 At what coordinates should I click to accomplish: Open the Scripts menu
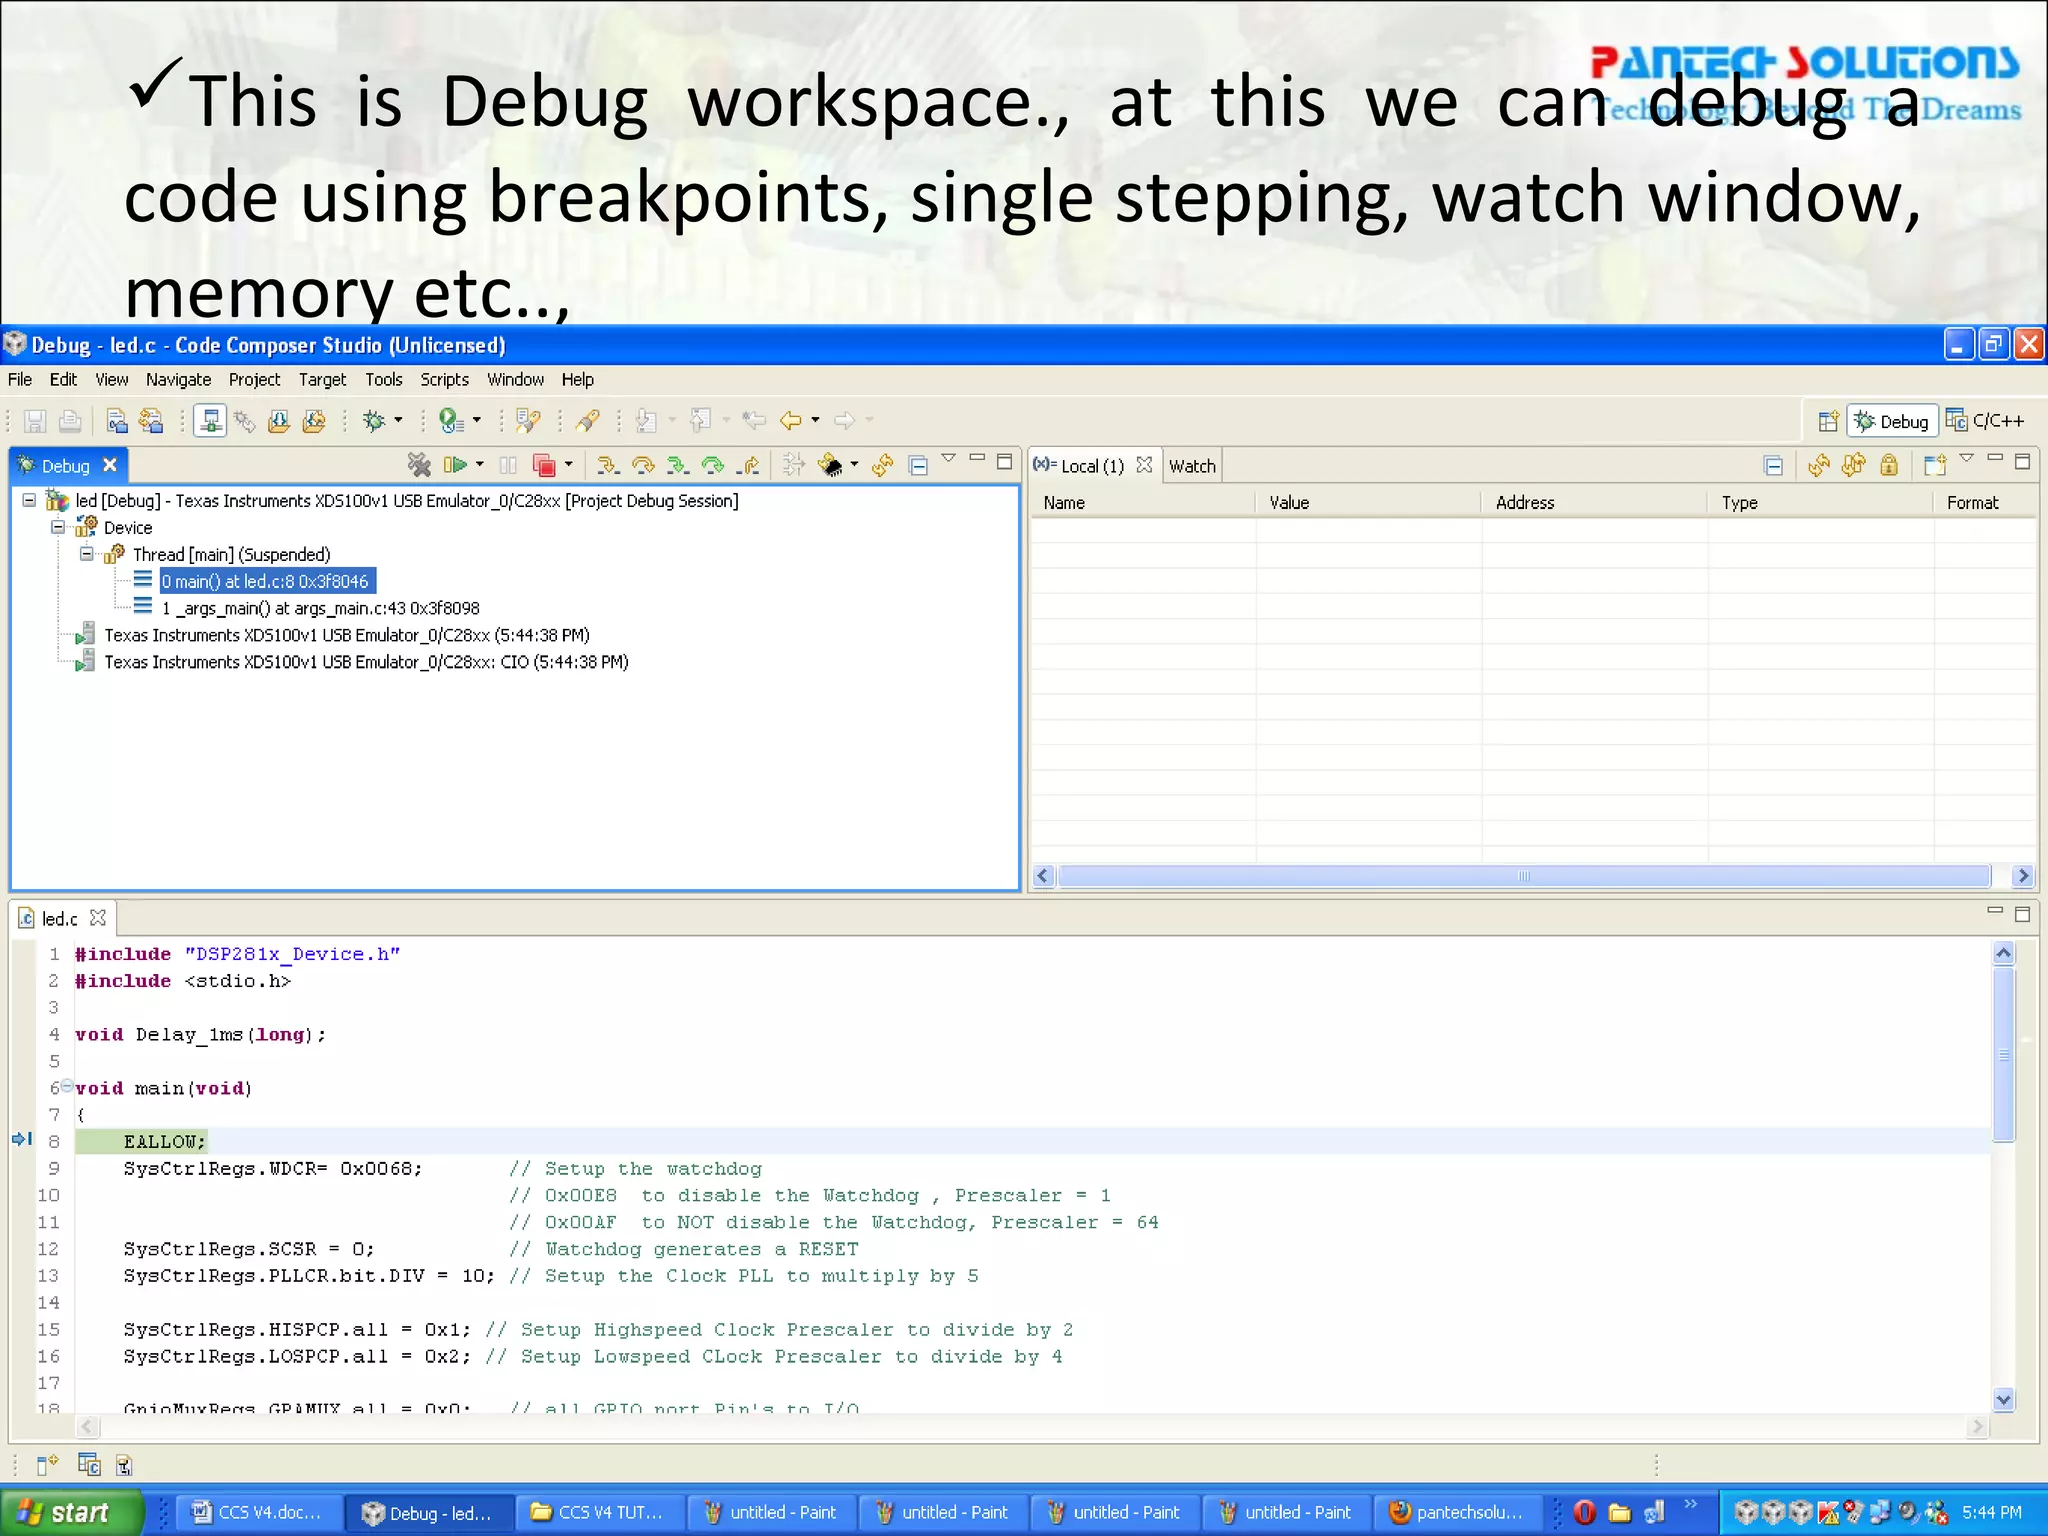point(444,379)
